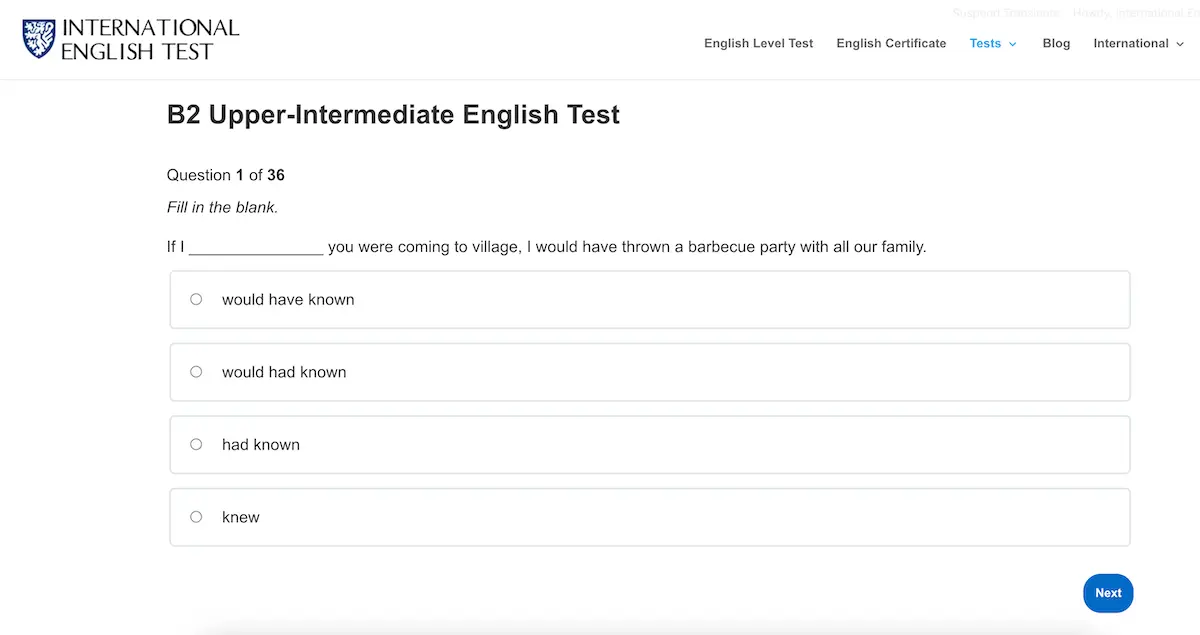Click the answer card containing 'knew'
Screen dimensions: 1200x635
pos(650,517)
